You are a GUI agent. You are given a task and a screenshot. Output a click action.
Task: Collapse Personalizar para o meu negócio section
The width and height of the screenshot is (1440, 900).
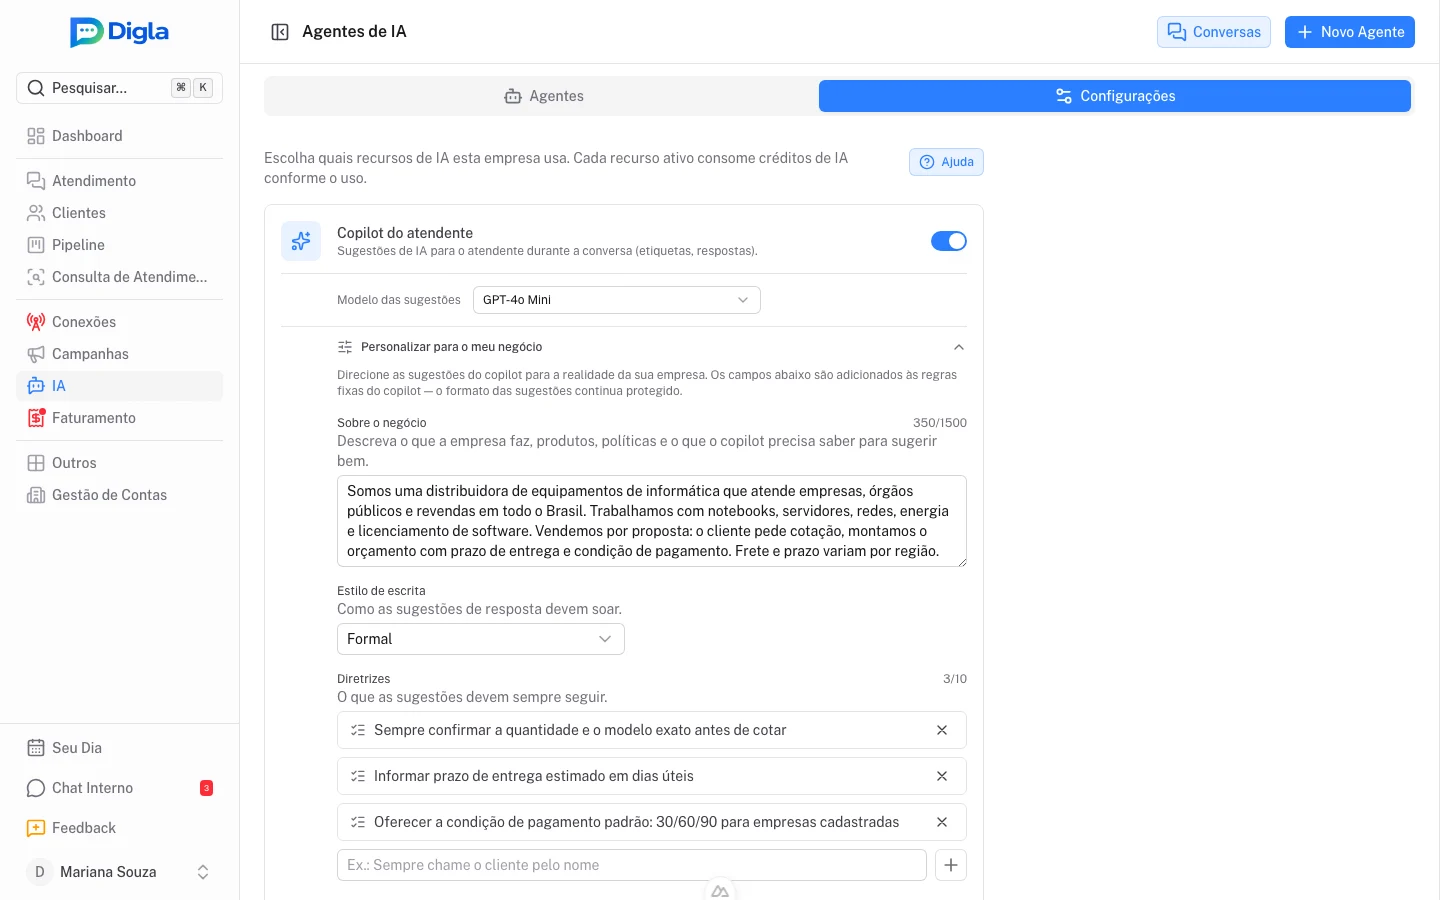click(x=652, y=347)
